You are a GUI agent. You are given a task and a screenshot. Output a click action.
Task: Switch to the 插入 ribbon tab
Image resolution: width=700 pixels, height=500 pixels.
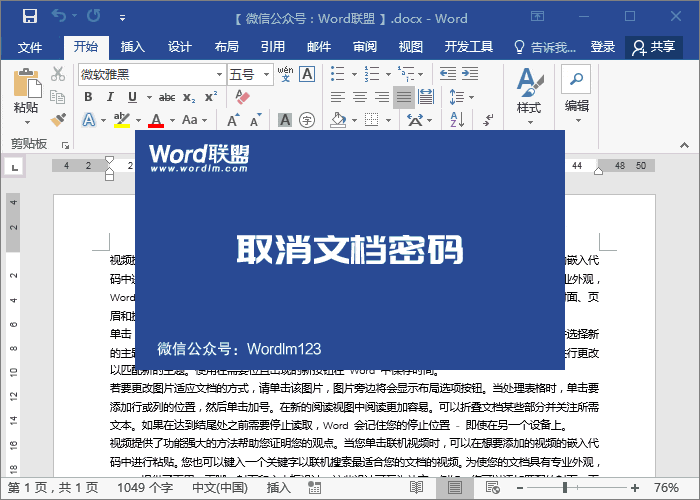tap(132, 46)
